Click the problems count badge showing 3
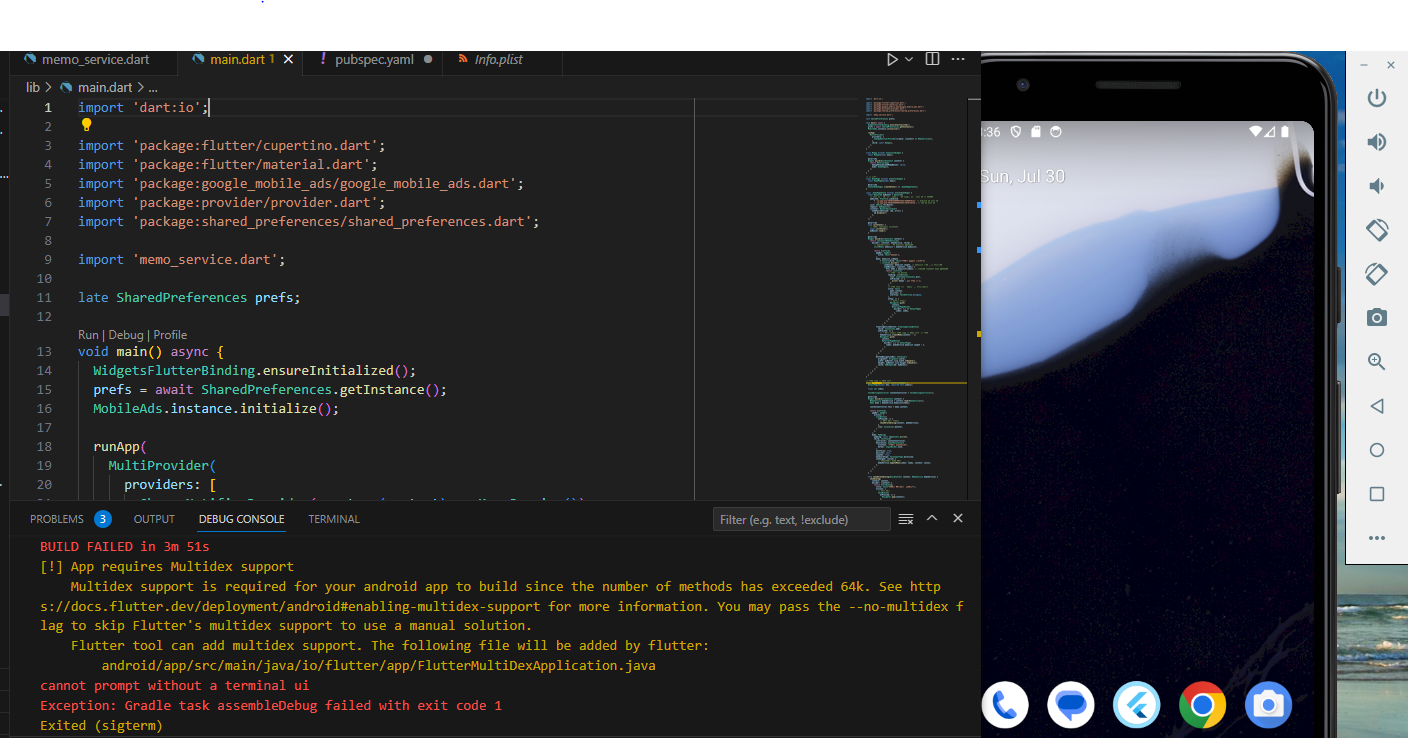1408x738 pixels. (x=103, y=519)
